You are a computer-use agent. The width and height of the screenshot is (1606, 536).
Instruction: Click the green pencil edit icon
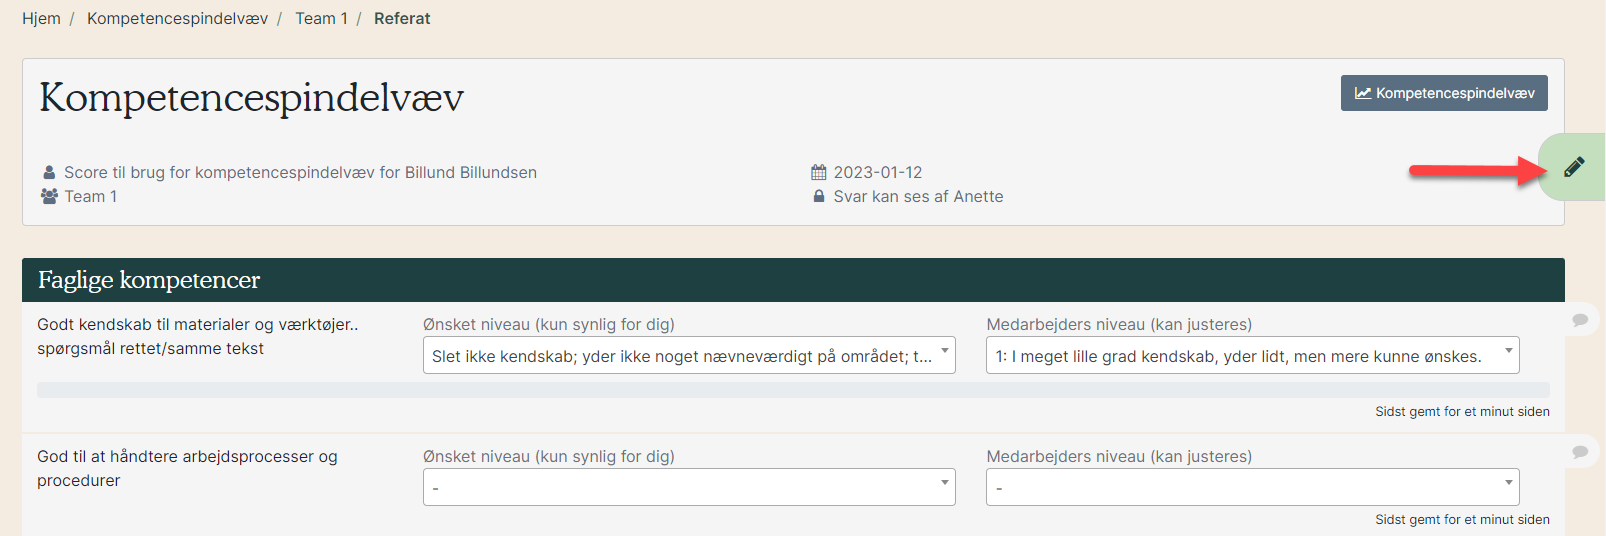(x=1574, y=167)
